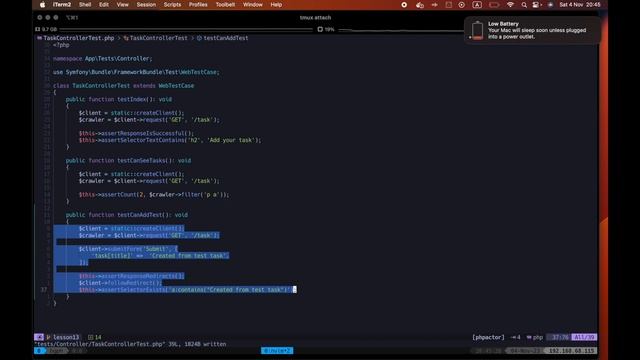The height and width of the screenshot is (360, 640).
Task: Click the date and time Sat 4 Nov
Action: (x=580, y=5)
